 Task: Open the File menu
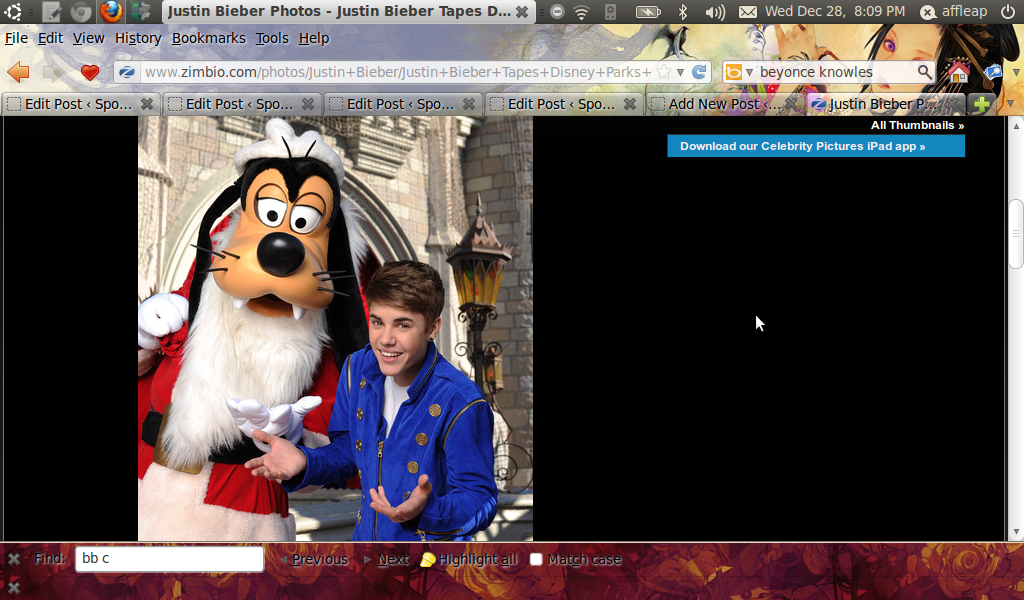pyautogui.click(x=16, y=39)
